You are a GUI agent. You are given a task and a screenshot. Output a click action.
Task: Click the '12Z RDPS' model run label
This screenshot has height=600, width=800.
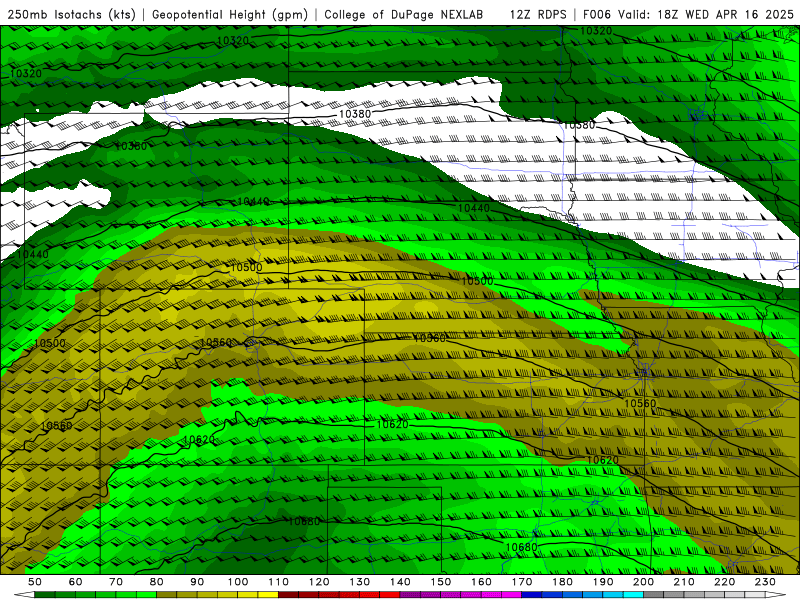tap(538, 14)
